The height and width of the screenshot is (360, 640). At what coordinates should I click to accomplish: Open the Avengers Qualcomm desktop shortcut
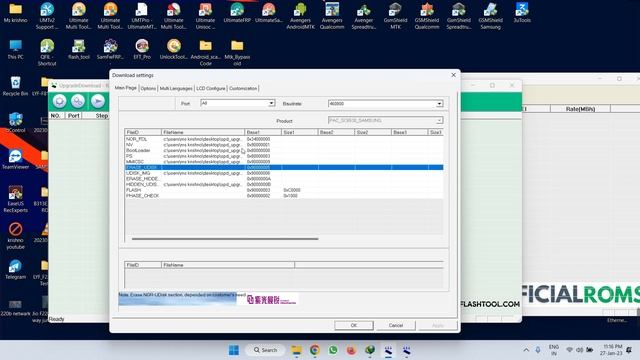[x=332, y=16]
